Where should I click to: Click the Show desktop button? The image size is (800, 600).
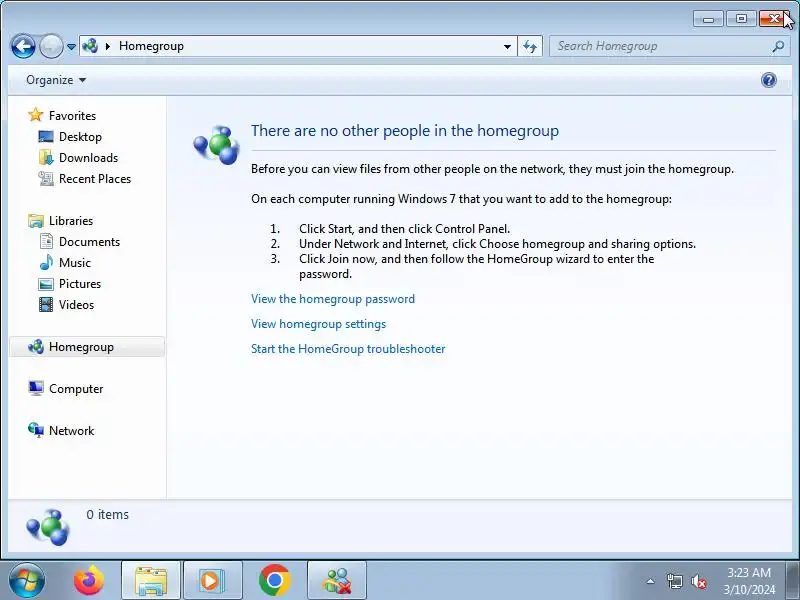[x=793, y=581]
